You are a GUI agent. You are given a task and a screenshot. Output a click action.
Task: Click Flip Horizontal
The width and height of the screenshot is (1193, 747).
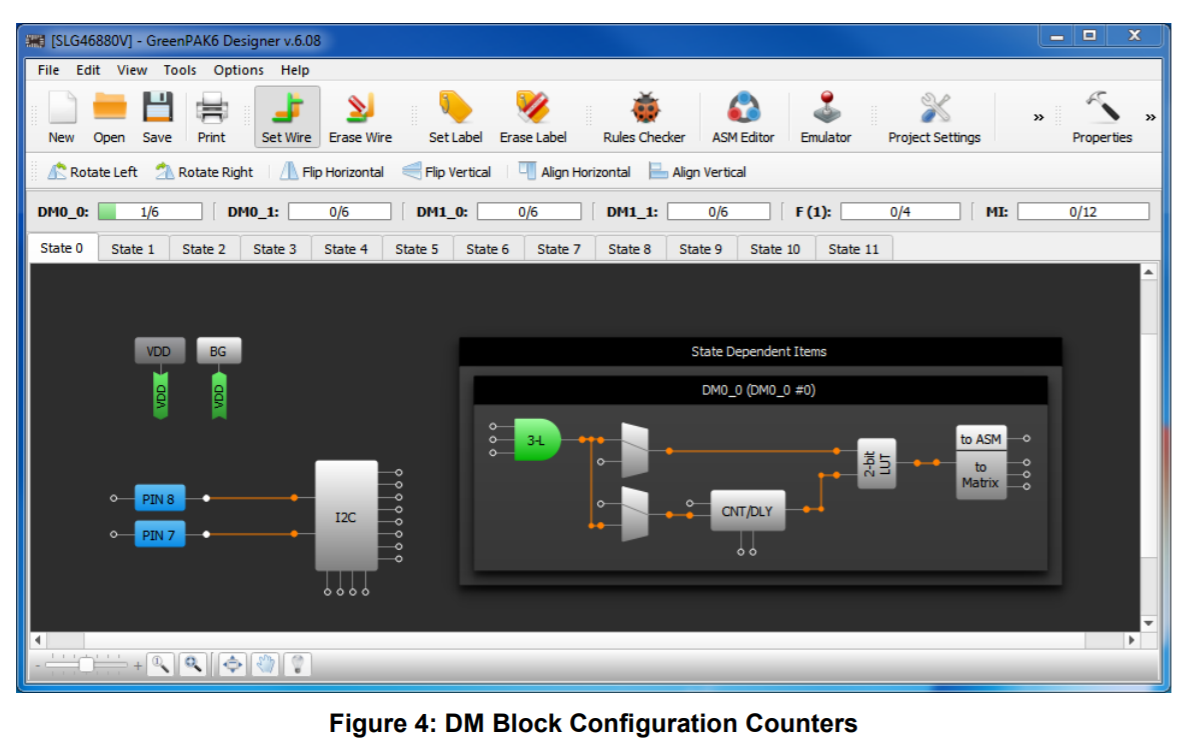[x=332, y=172]
